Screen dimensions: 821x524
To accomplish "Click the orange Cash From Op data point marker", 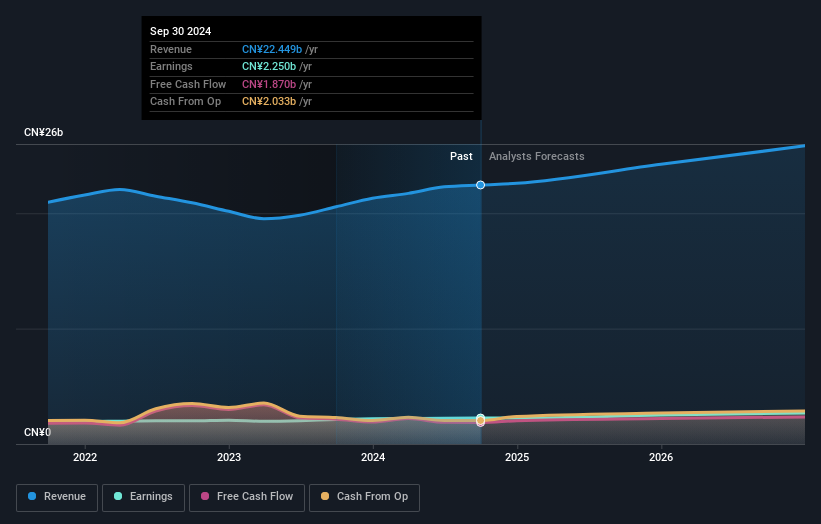I will tap(480, 420).
